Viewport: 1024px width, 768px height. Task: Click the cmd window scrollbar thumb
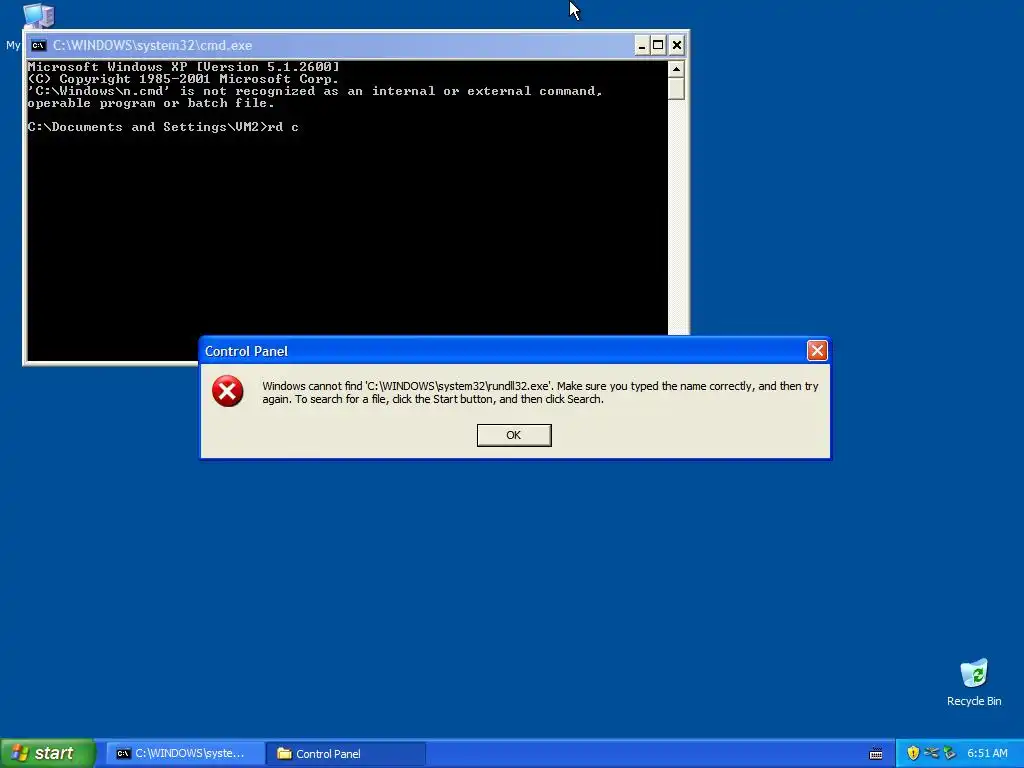click(x=676, y=88)
